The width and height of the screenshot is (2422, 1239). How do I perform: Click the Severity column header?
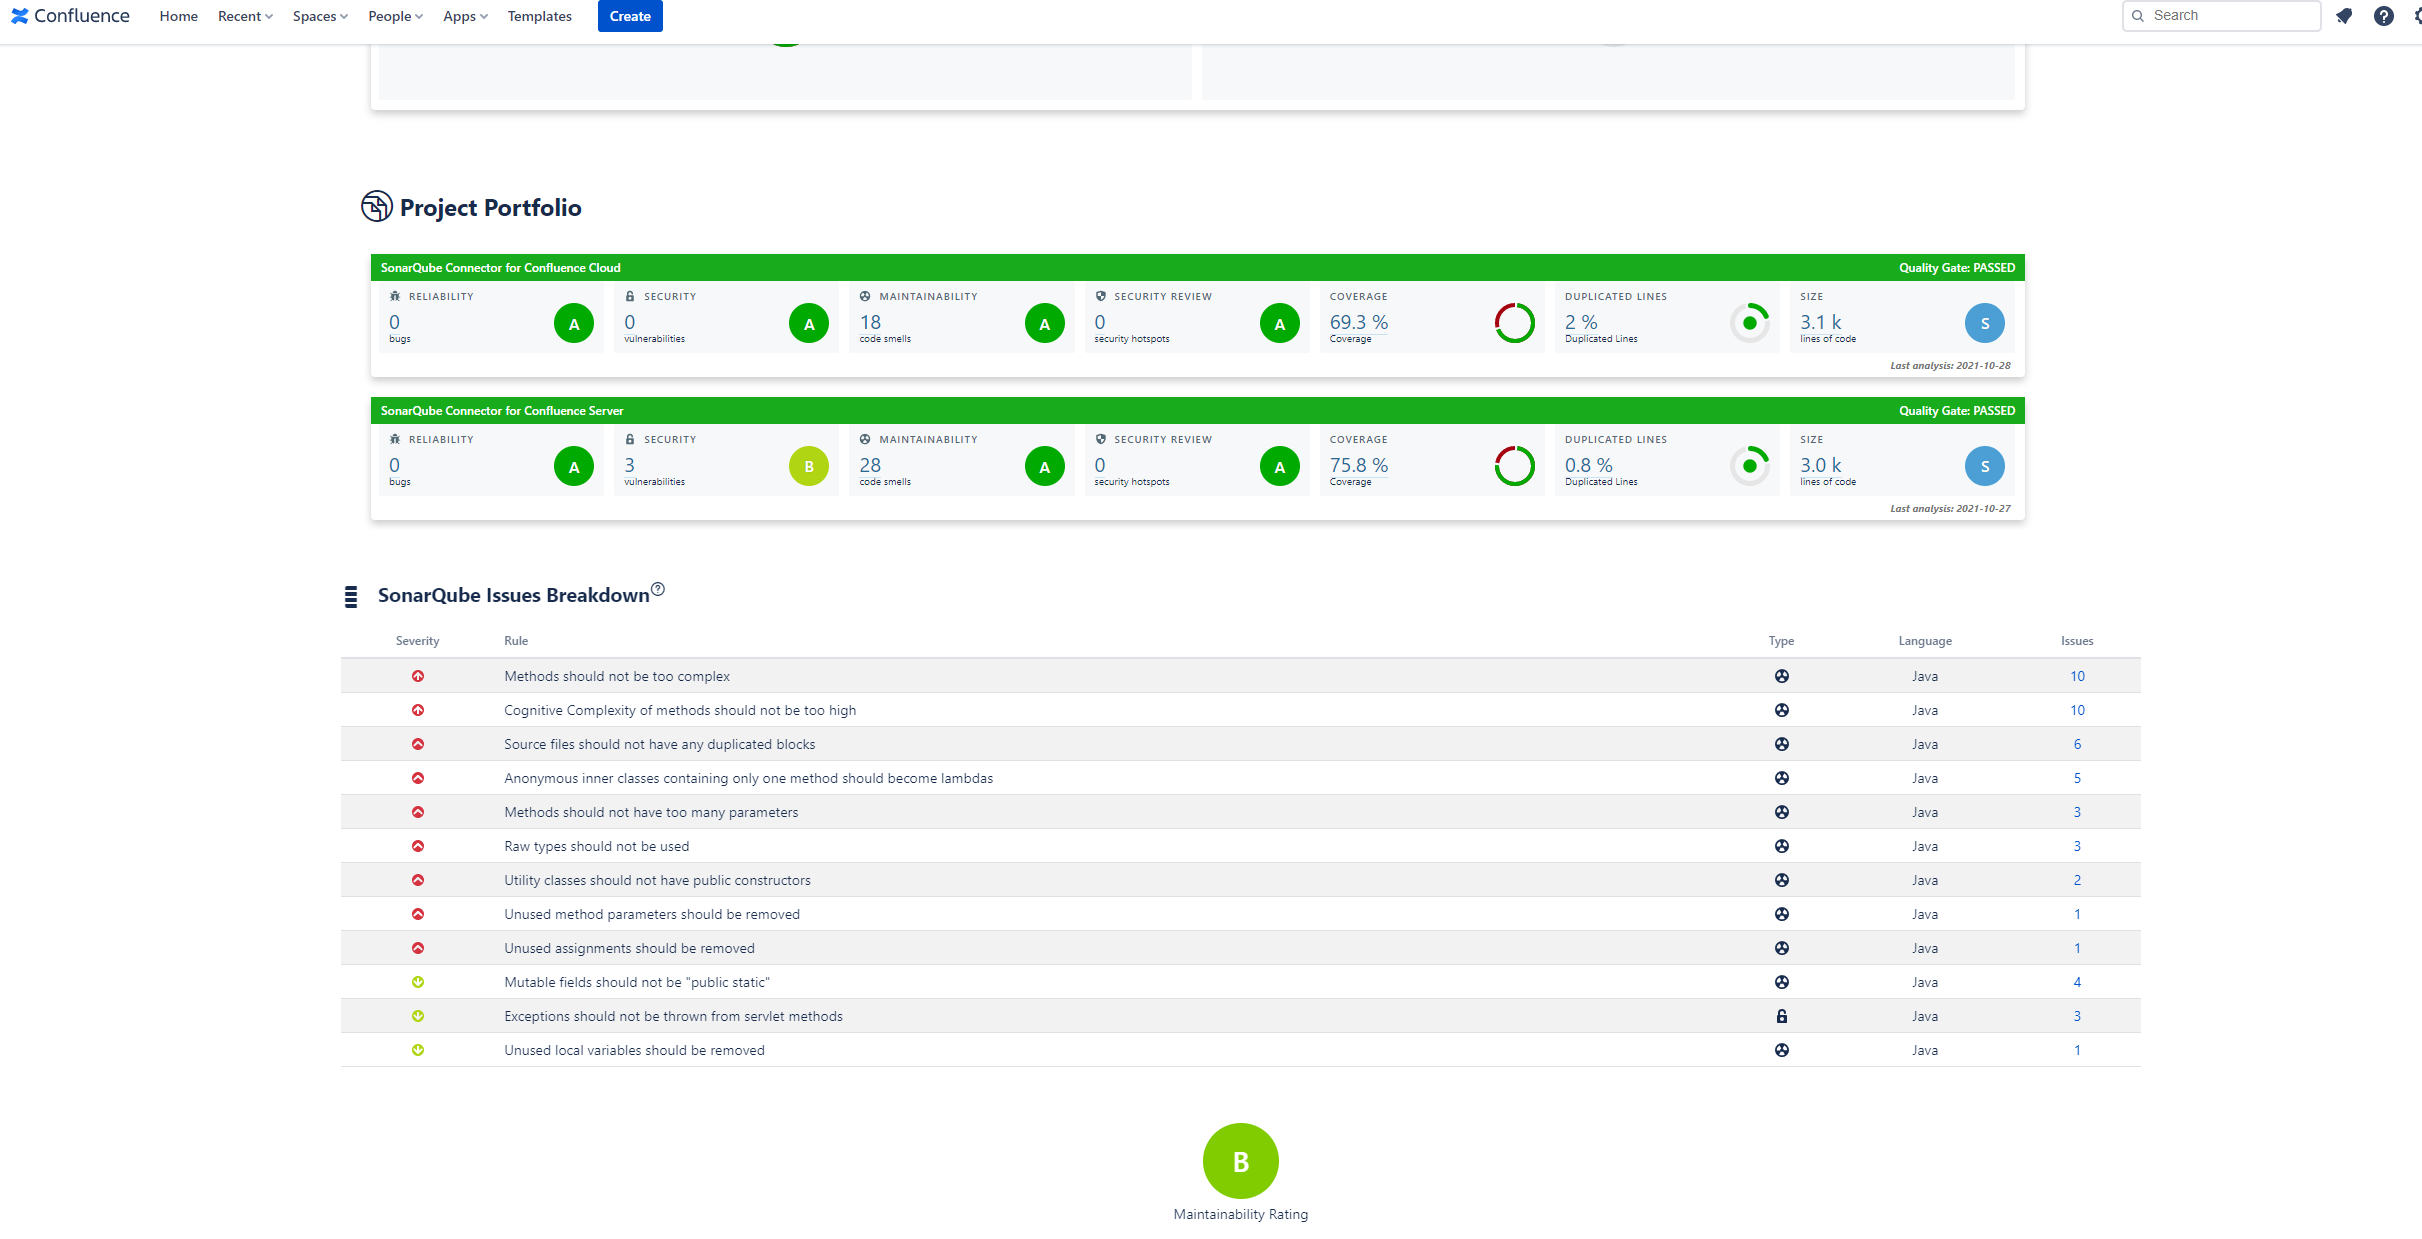417,641
